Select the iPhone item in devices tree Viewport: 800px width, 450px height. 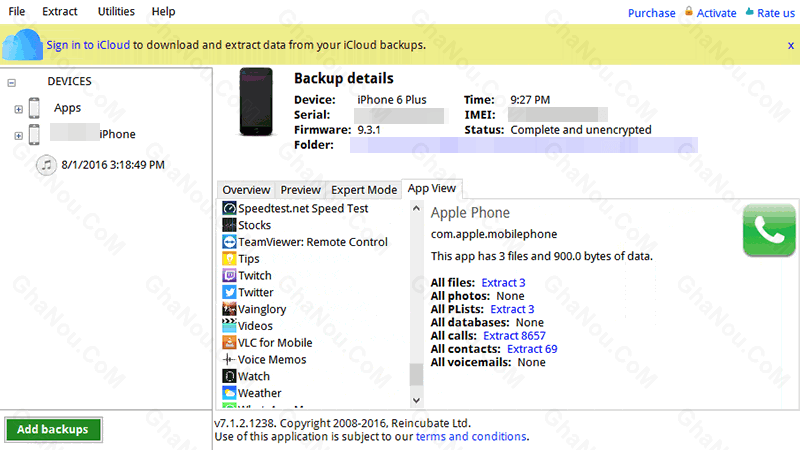[x=117, y=134]
